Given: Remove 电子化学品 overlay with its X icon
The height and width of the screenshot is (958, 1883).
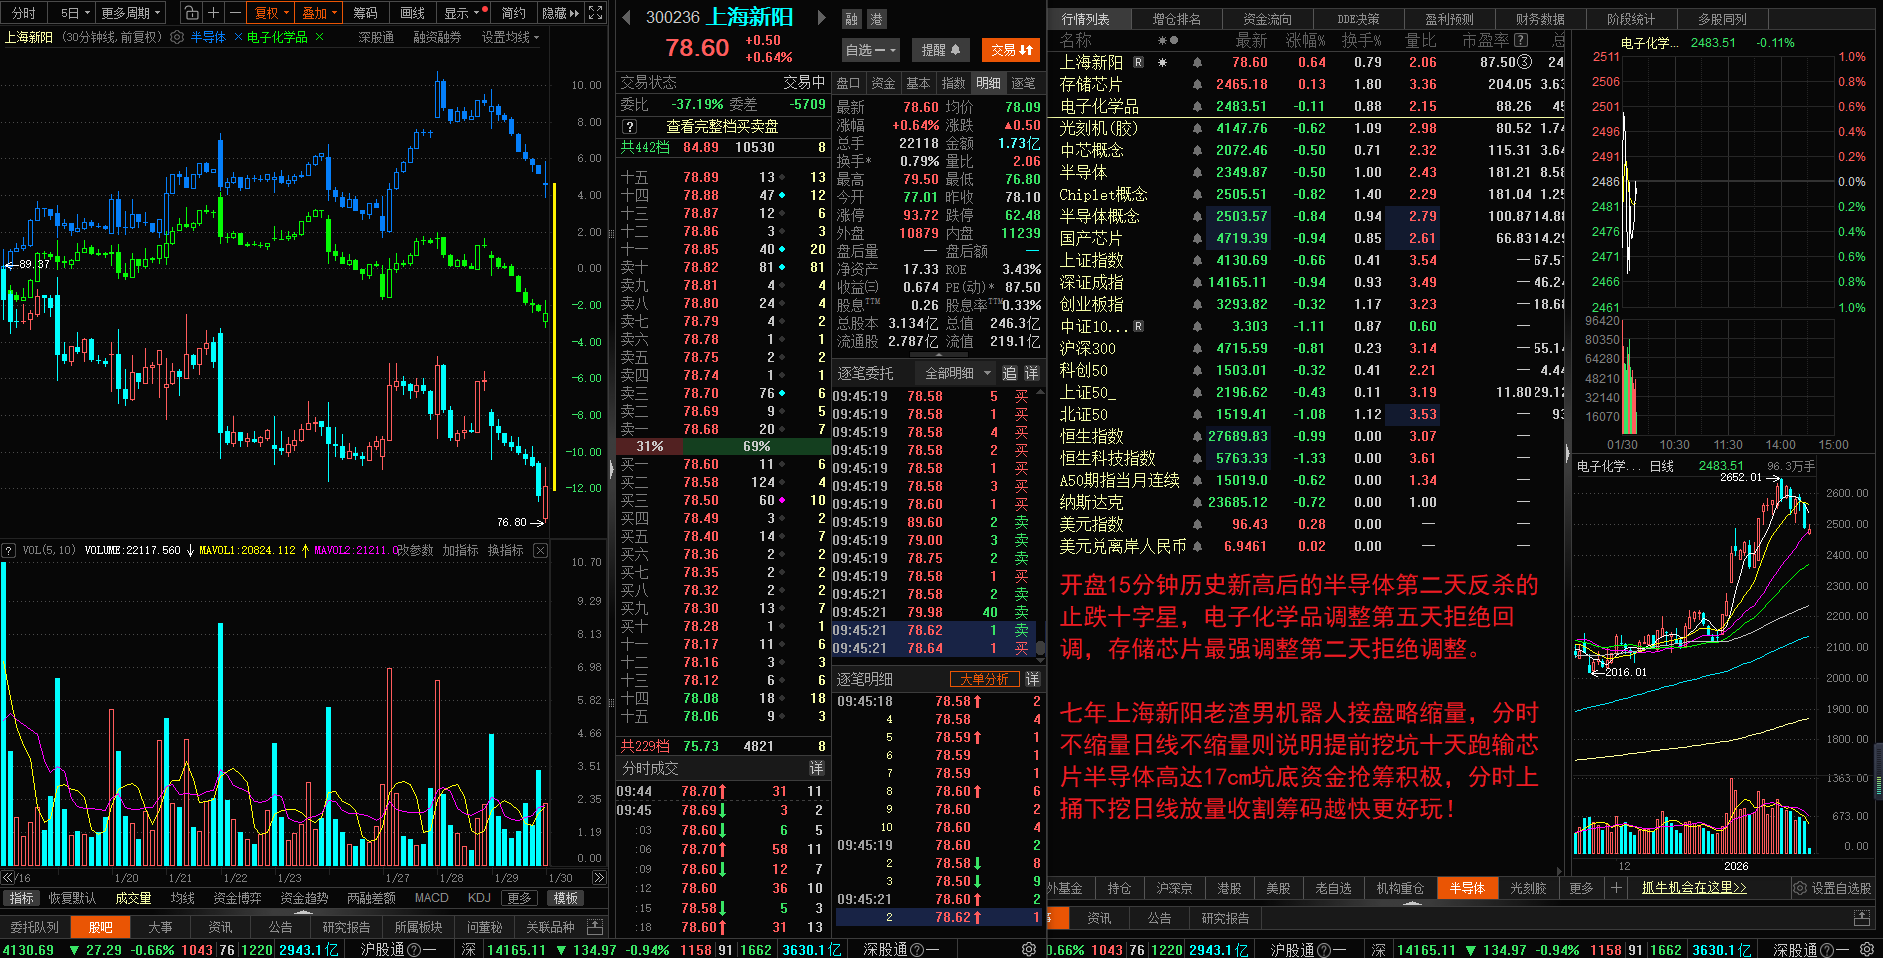Looking at the screenshot, I should point(319,37).
